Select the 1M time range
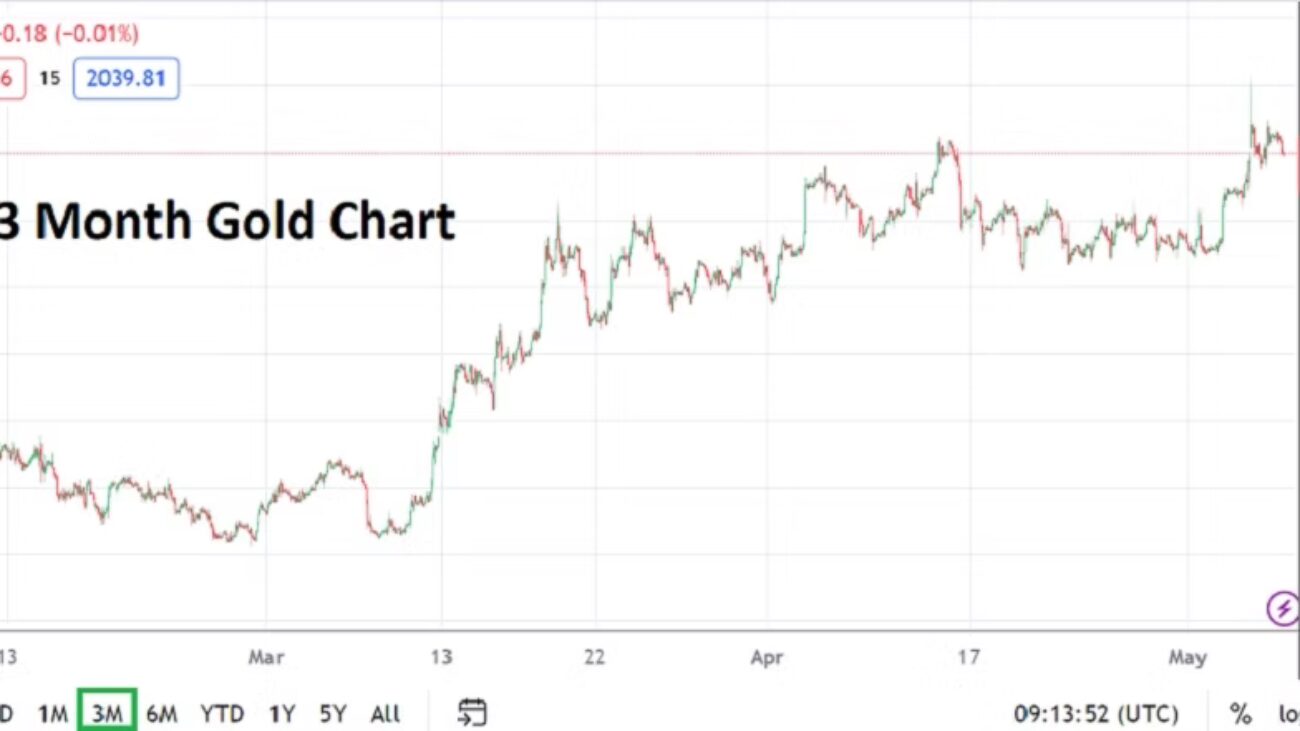 52,714
